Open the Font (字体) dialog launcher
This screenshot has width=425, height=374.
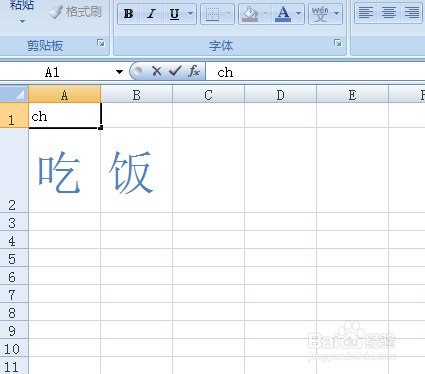pos(338,43)
